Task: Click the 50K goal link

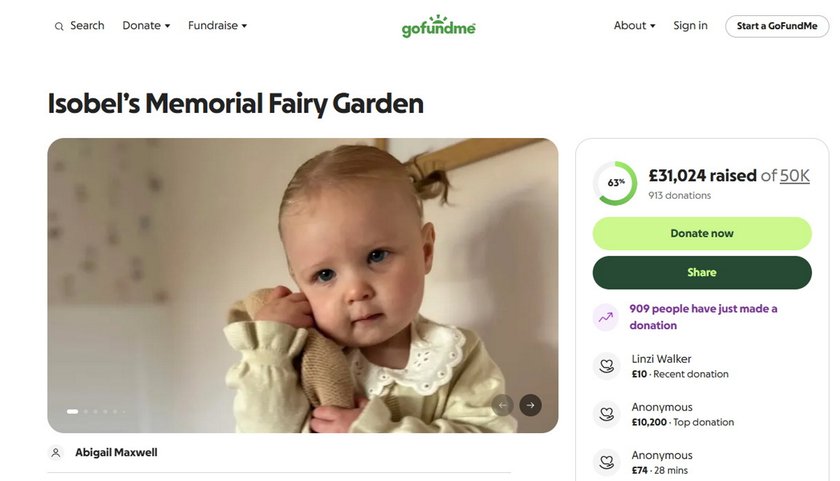Action: click(x=795, y=176)
